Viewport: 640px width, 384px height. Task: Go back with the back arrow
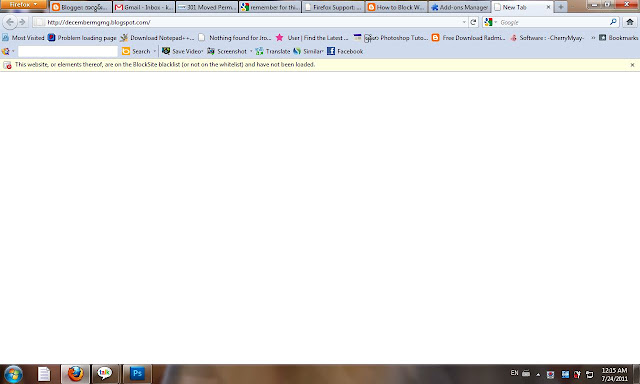point(10,22)
